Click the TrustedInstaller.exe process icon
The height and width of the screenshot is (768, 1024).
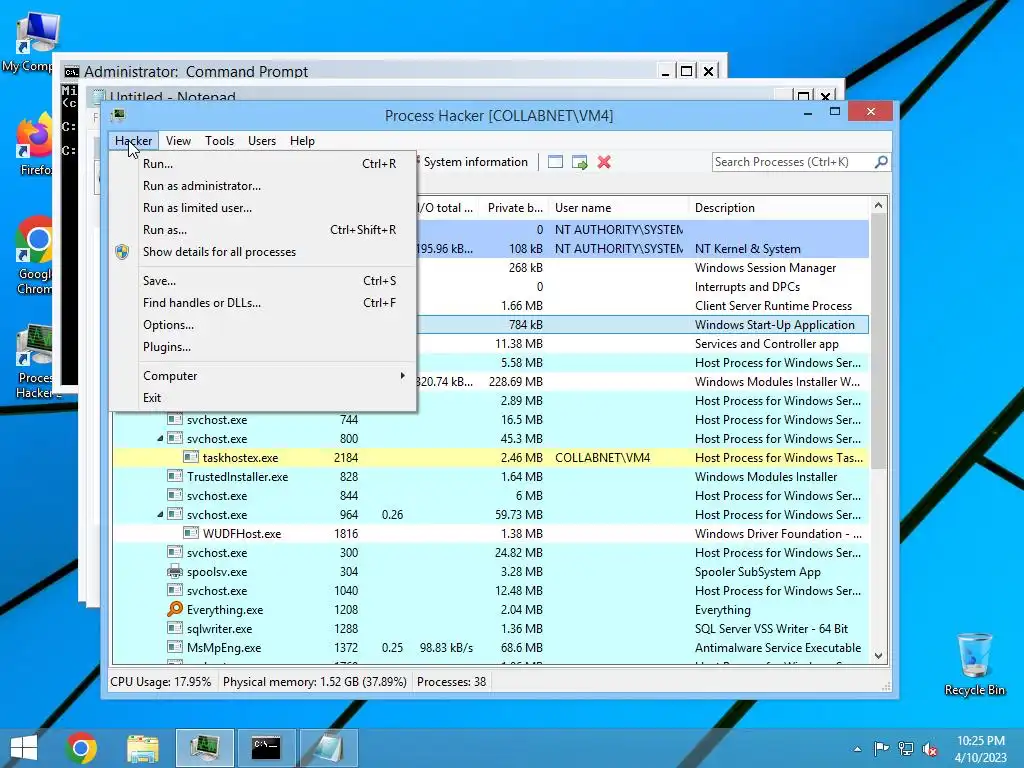(x=174, y=476)
